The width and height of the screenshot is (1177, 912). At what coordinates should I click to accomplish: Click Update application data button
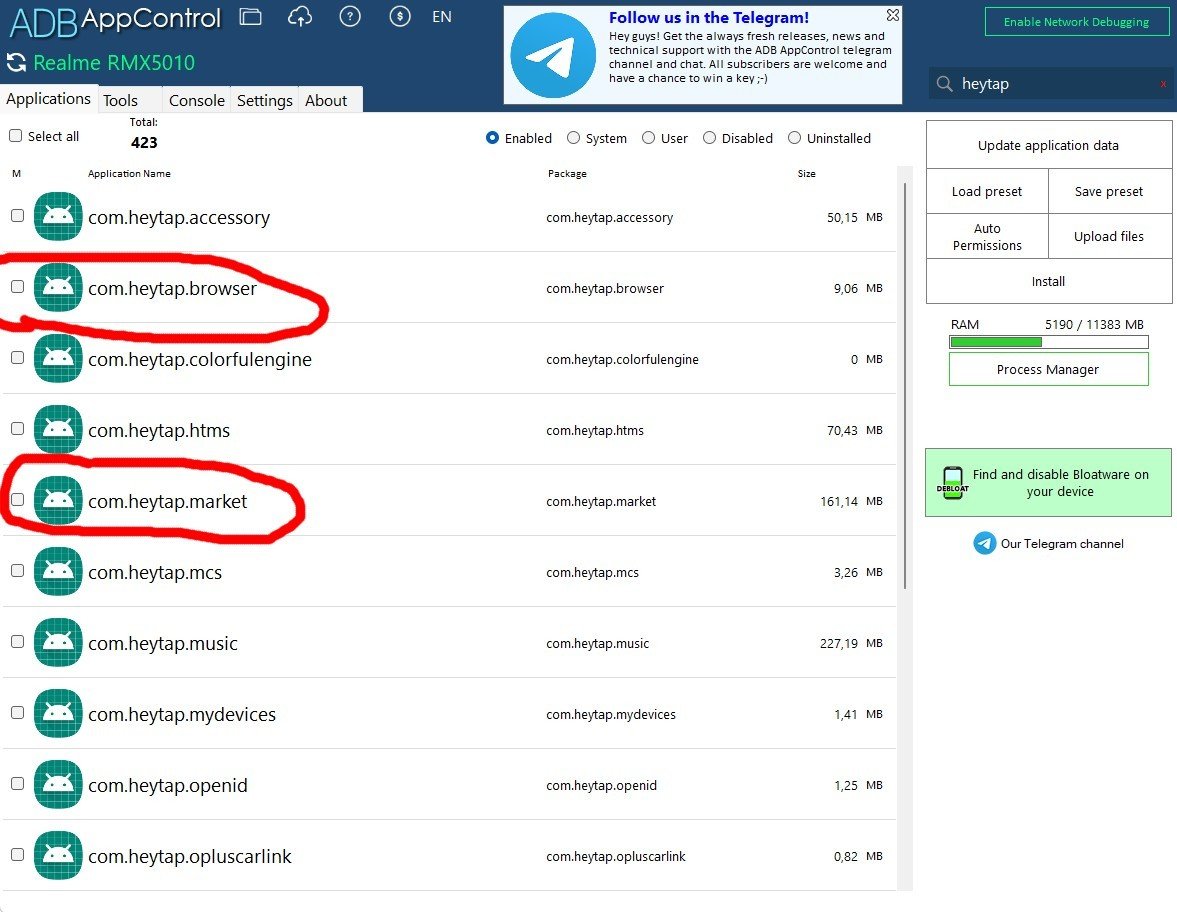click(x=1048, y=145)
